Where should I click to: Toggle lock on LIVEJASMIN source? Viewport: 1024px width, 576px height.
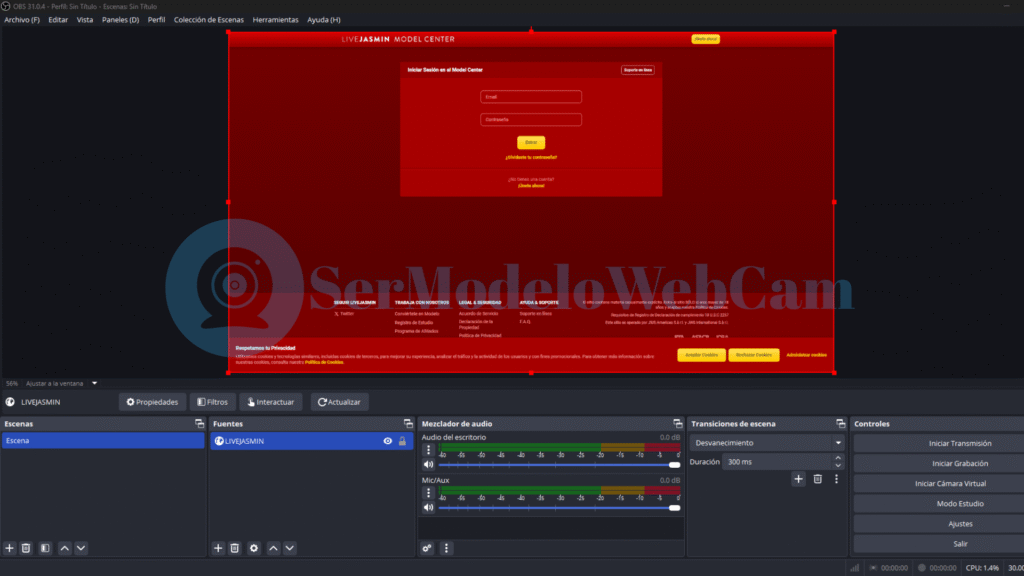click(x=402, y=441)
